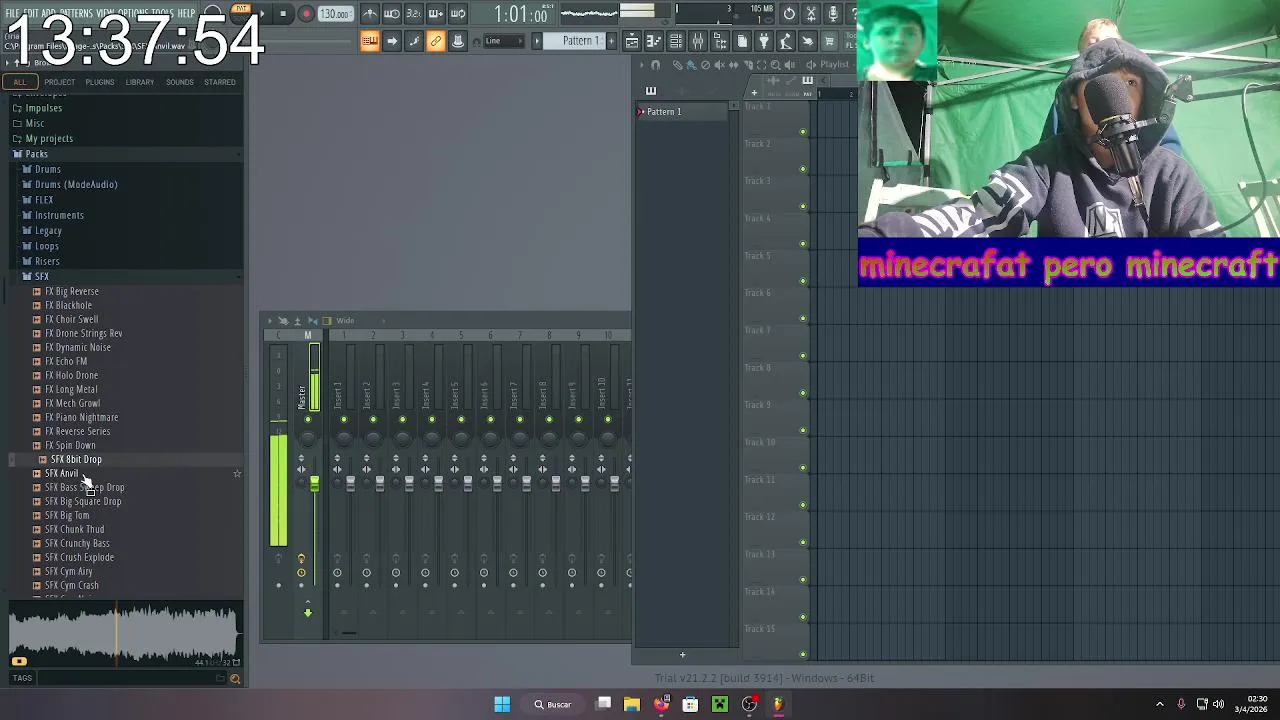Select the Zoom tool in Playlist
This screenshot has height=720, width=1280.
coord(775,65)
